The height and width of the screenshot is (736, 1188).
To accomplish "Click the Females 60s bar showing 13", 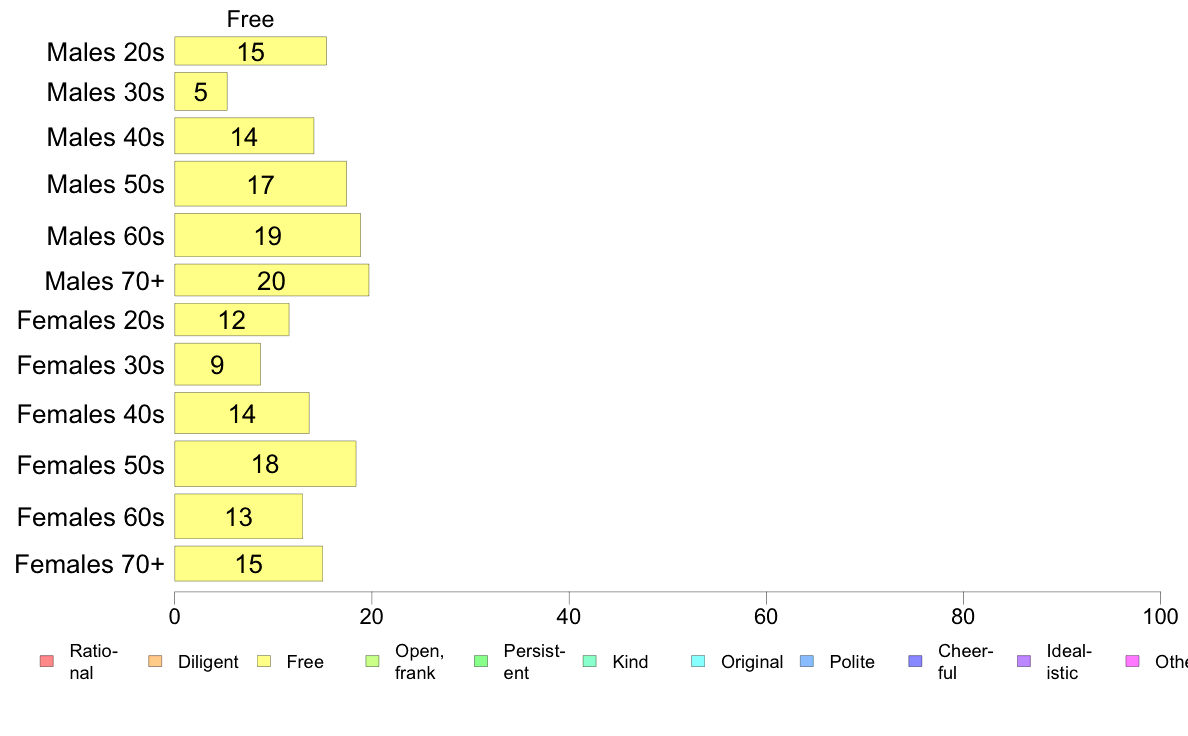I will coord(239,516).
